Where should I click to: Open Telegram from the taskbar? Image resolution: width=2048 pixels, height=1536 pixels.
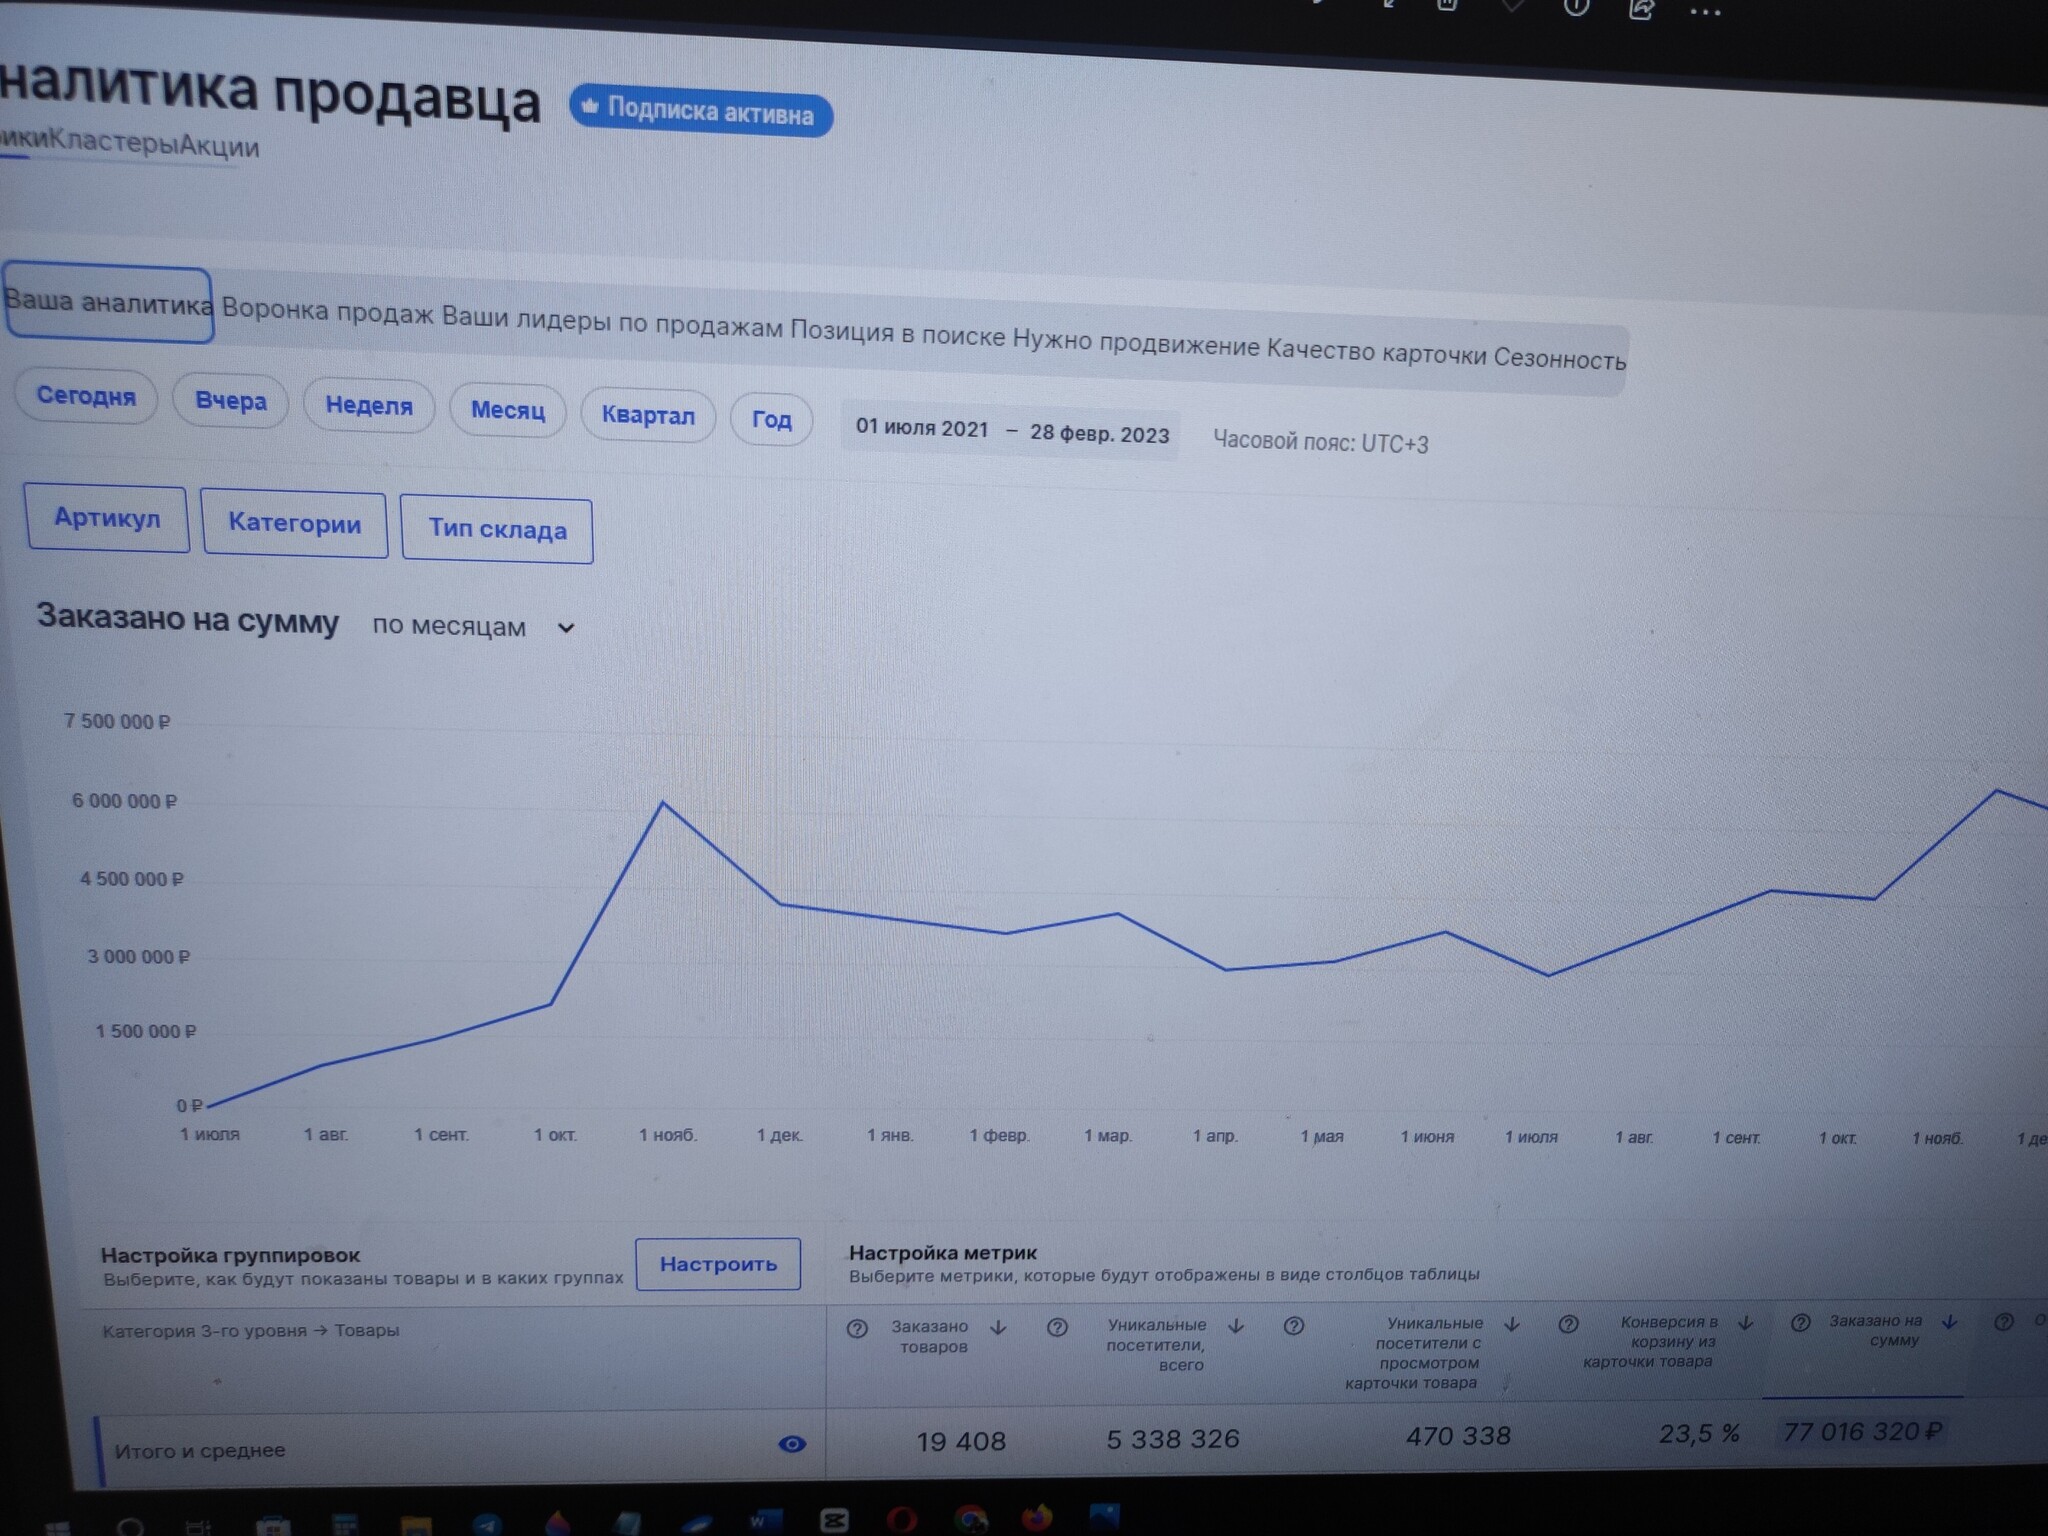(x=488, y=1524)
